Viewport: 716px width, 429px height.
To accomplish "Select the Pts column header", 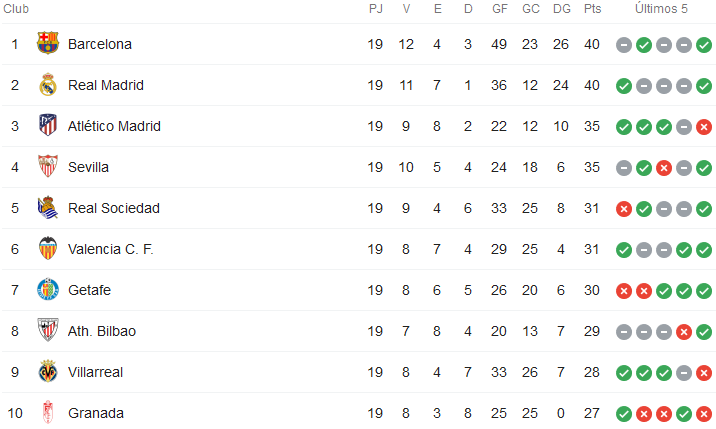I will [x=592, y=9].
